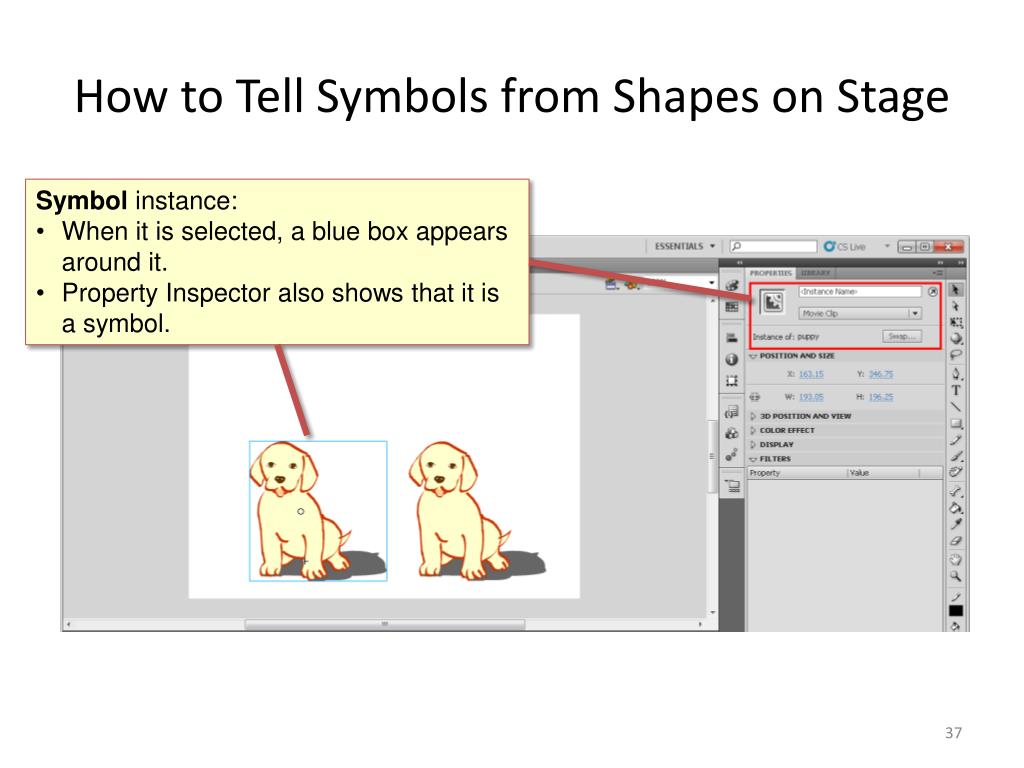Viewport: 1024px width, 768px height.
Task: Open the Properties panel options menu
Action: 937,273
